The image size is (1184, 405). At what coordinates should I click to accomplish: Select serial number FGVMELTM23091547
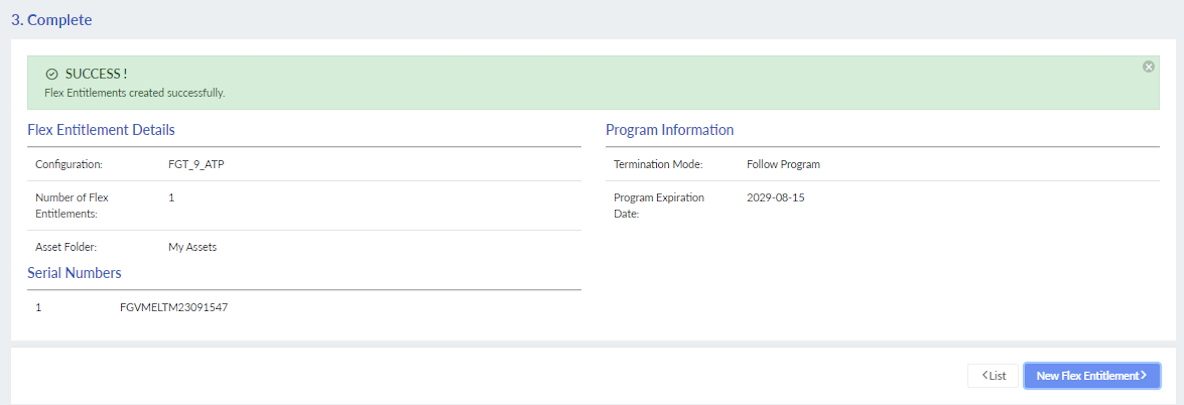pos(173,307)
